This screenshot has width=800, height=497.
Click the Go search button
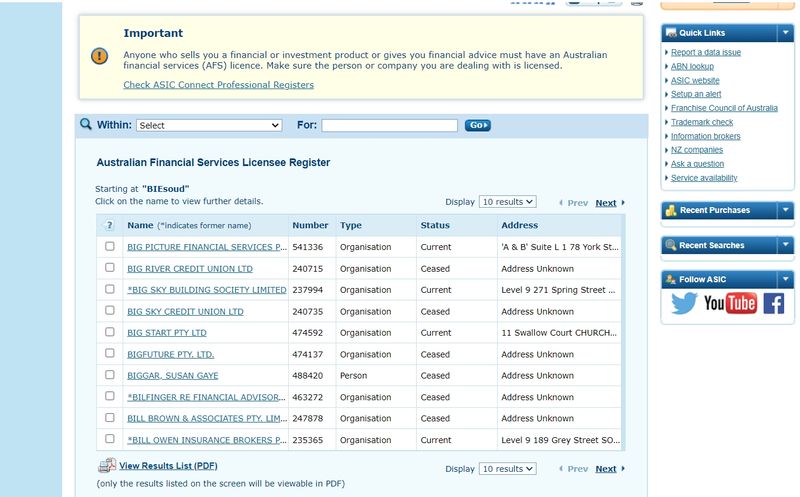(478, 125)
